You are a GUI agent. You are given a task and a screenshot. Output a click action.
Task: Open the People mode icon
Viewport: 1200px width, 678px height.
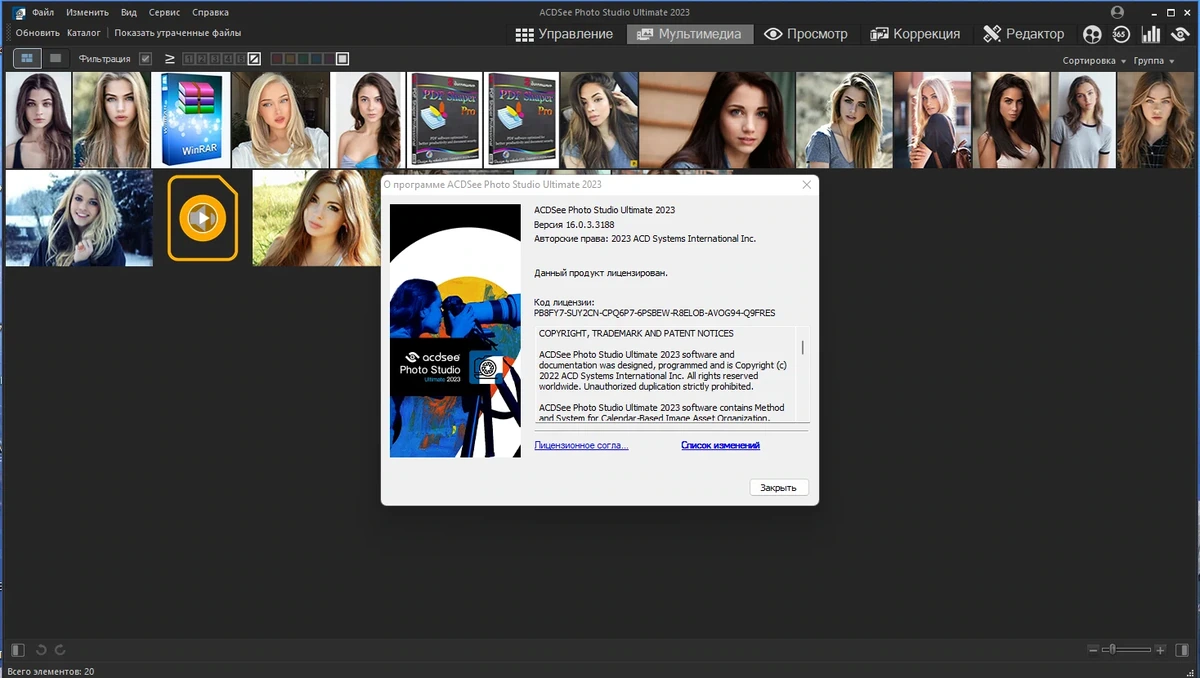click(x=1092, y=34)
